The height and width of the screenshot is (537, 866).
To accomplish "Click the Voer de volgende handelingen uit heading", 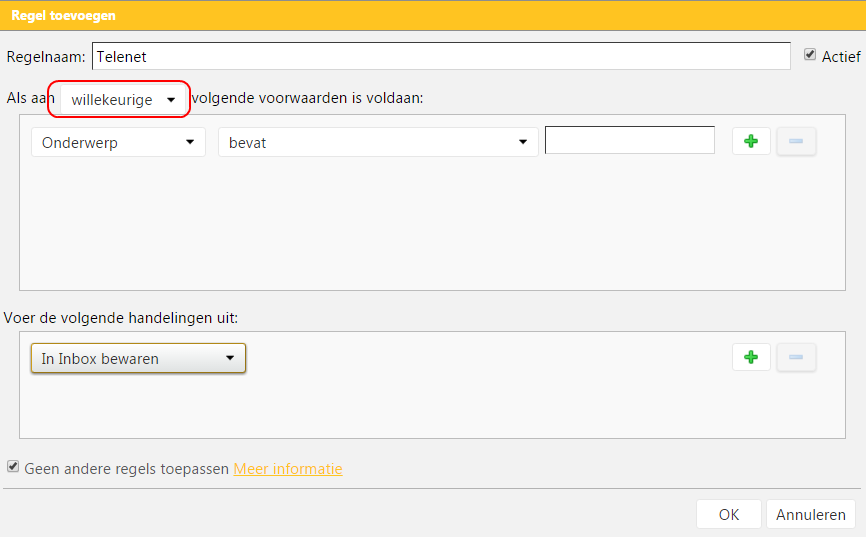I will tap(120, 318).
